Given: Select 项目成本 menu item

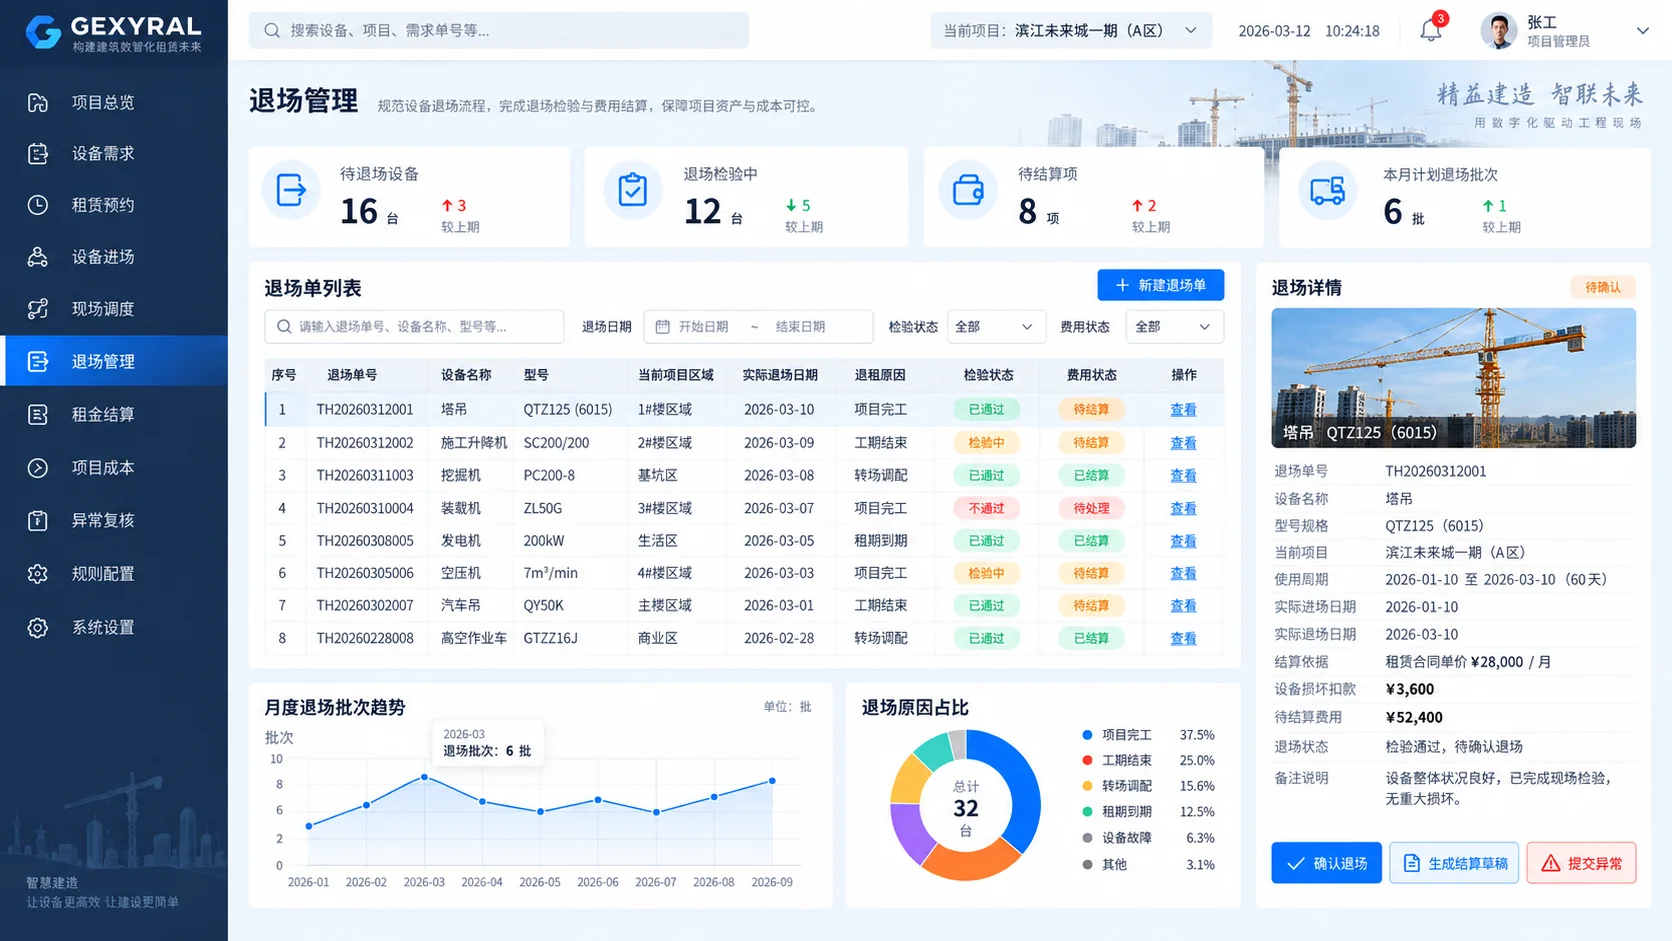Looking at the screenshot, I should point(115,467).
